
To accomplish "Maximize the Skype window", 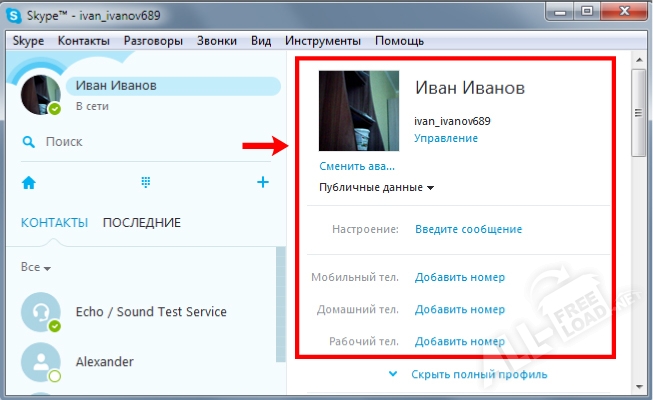I will pos(587,12).
